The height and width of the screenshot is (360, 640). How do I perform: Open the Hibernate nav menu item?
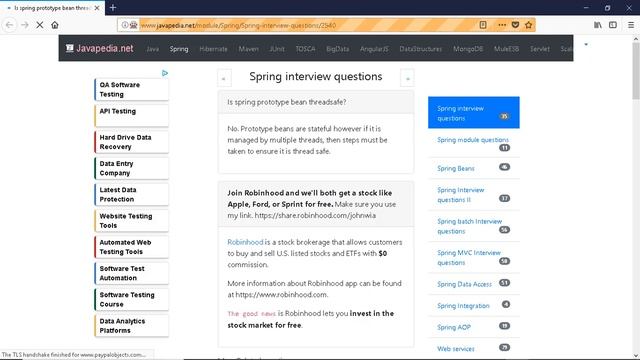213,49
